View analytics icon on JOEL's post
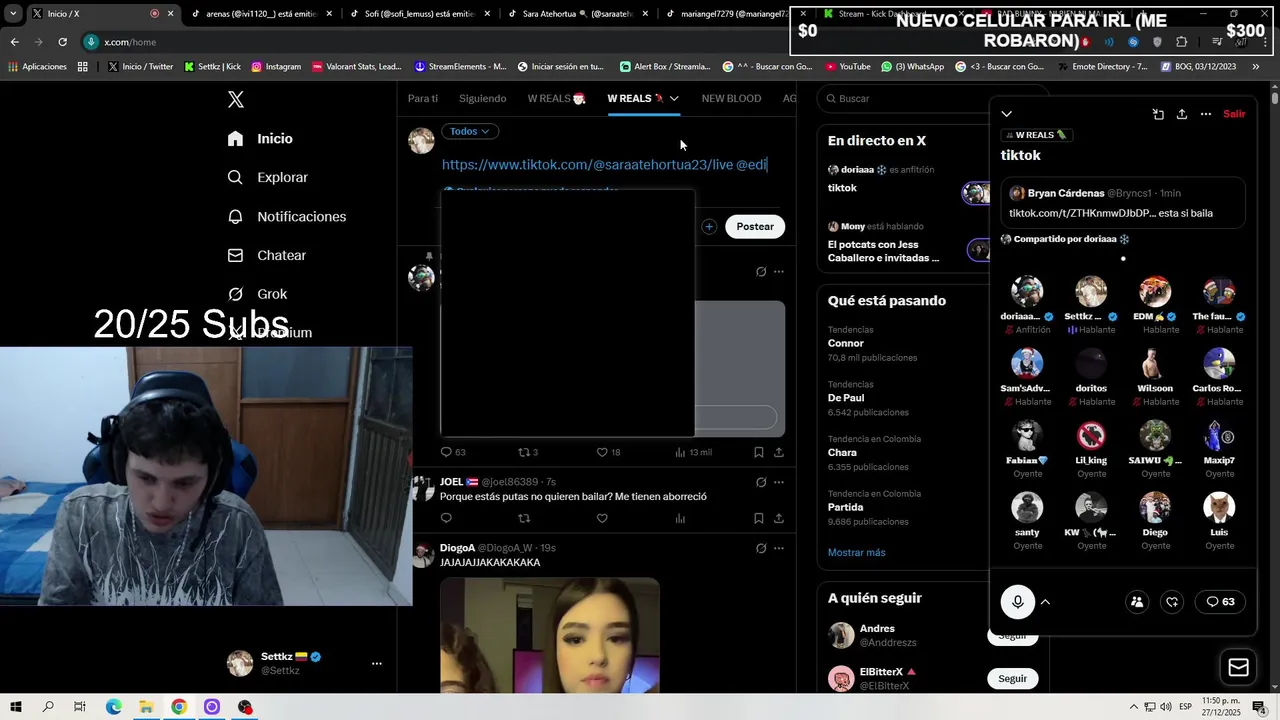This screenshot has height=720, width=1280. point(680,518)
